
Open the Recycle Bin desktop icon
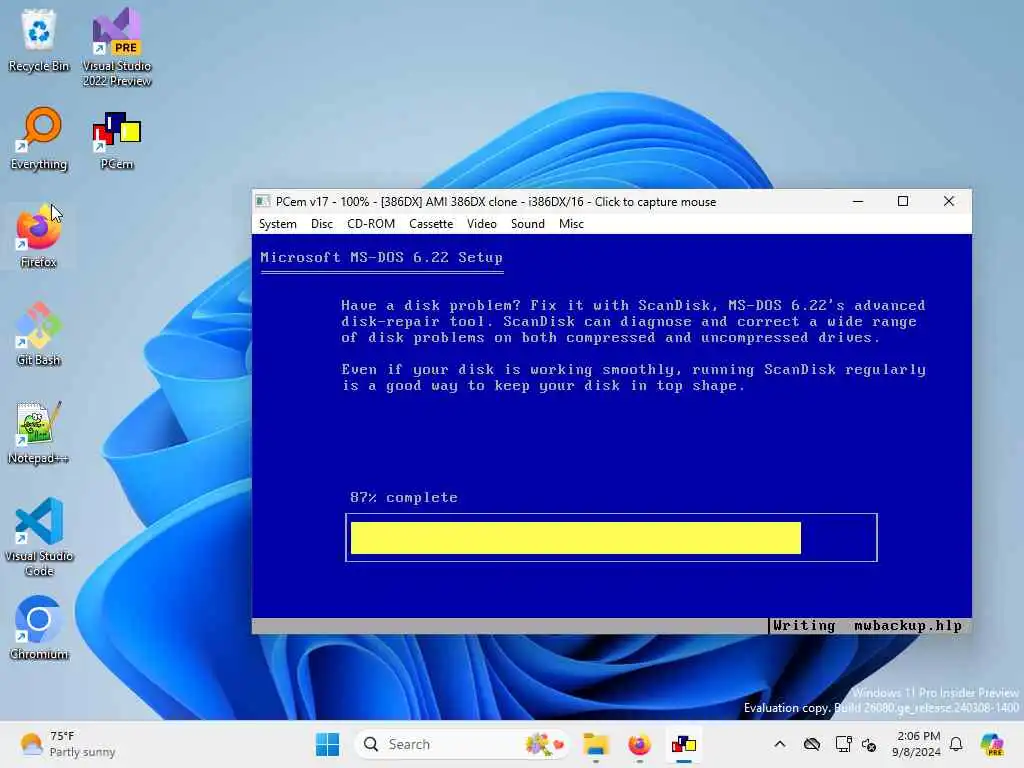39,39
